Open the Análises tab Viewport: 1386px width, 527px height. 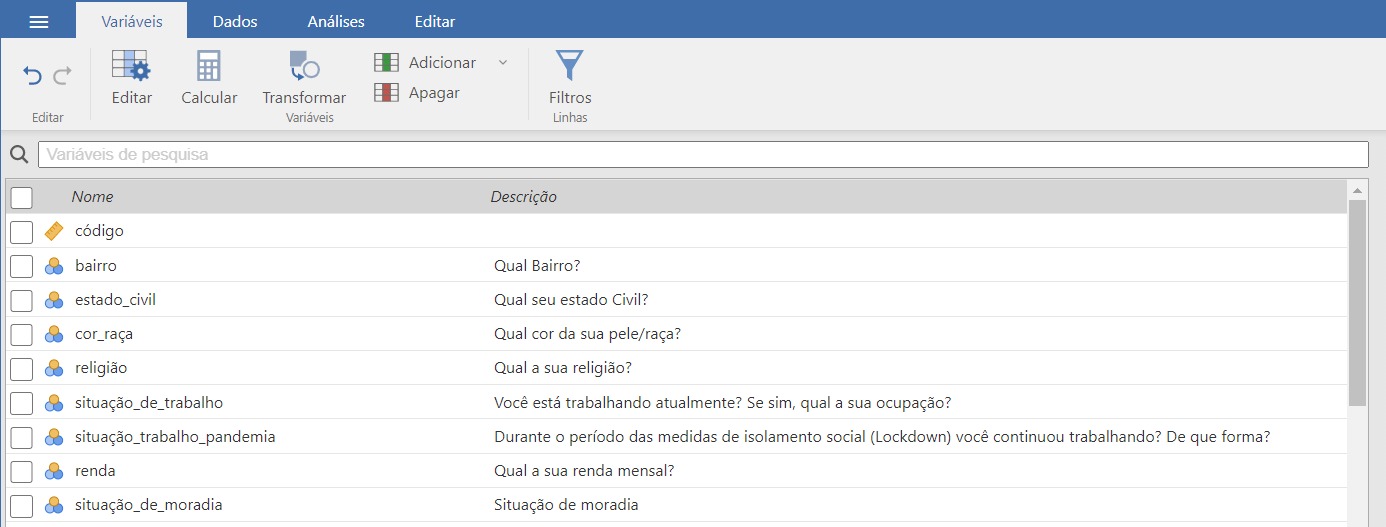(336, 21)
